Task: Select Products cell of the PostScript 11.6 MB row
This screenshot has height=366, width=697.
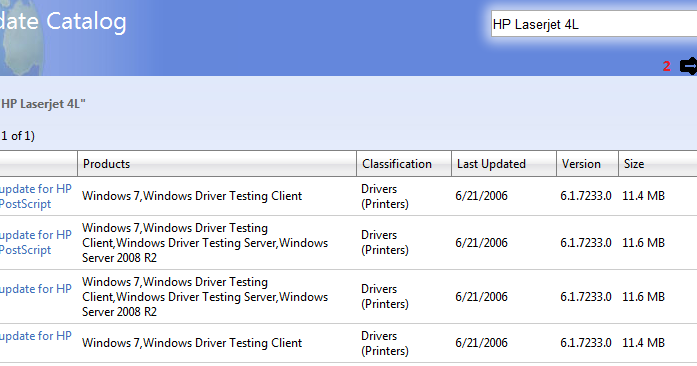Action: [205, 243]
